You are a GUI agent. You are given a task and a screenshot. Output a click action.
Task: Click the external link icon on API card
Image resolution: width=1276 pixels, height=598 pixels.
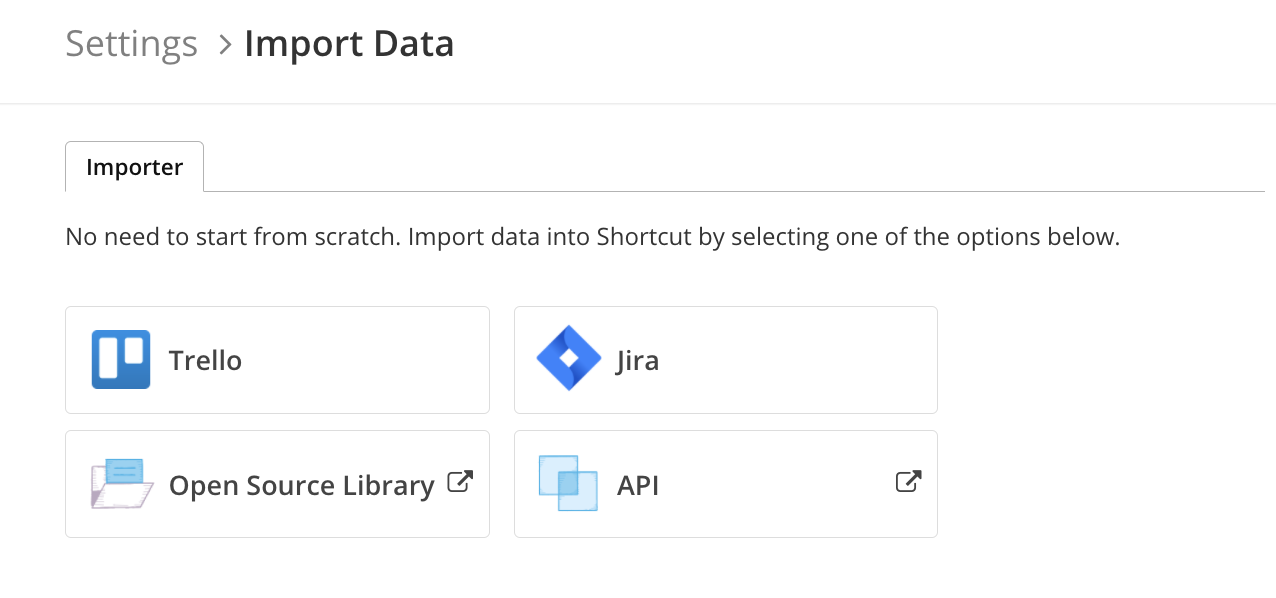(x=908, y=482)
